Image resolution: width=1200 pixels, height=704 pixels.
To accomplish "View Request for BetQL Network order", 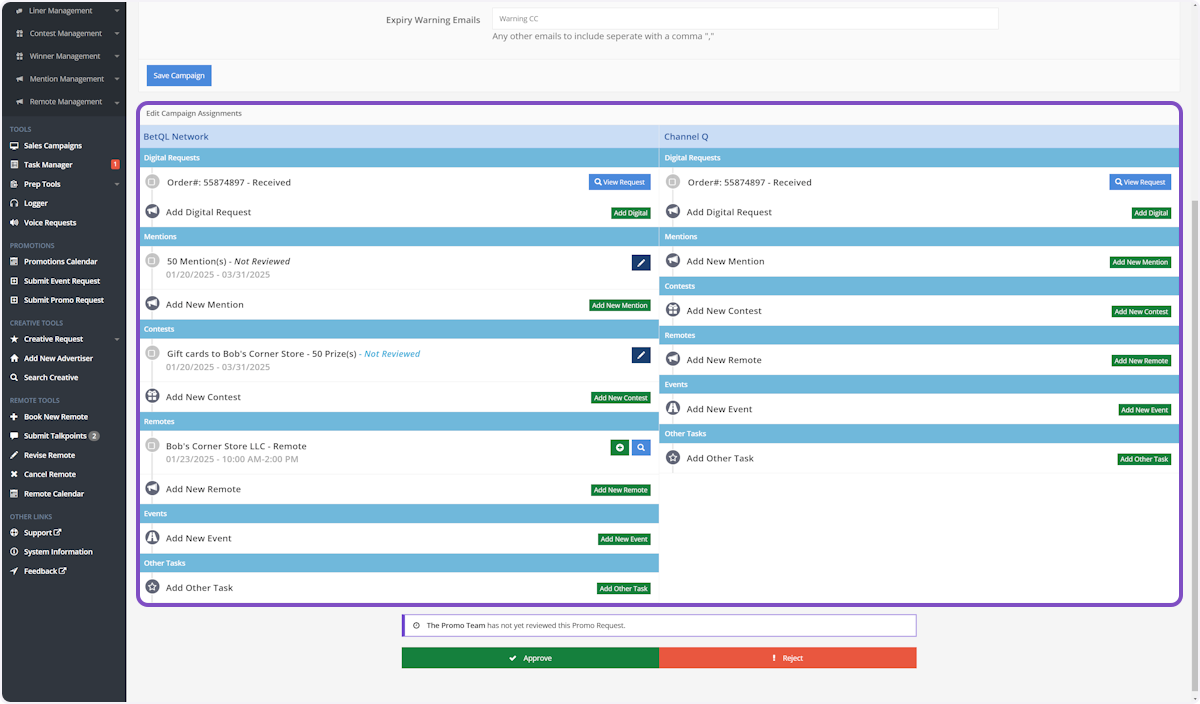I will 619,182.
